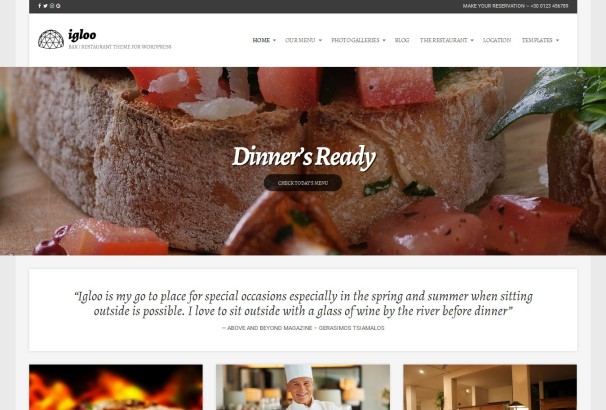Expand the Home menu arrow
The width and height of the screenshot is (606, 410).
click(x=274, y=40)
